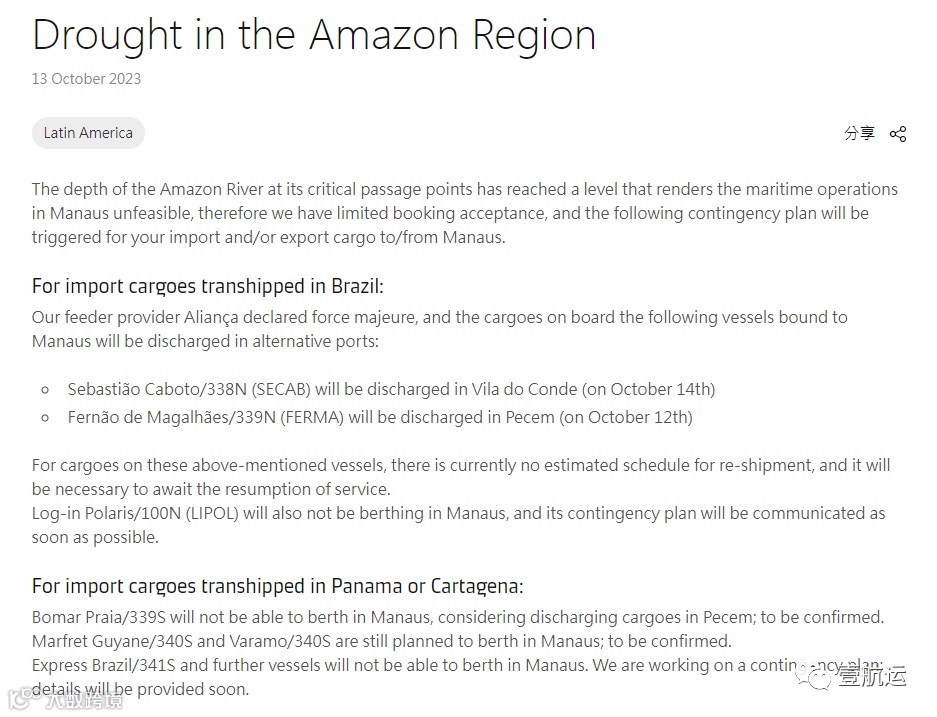Click the Amazon River depth intro paragraph

coord(465,213)
